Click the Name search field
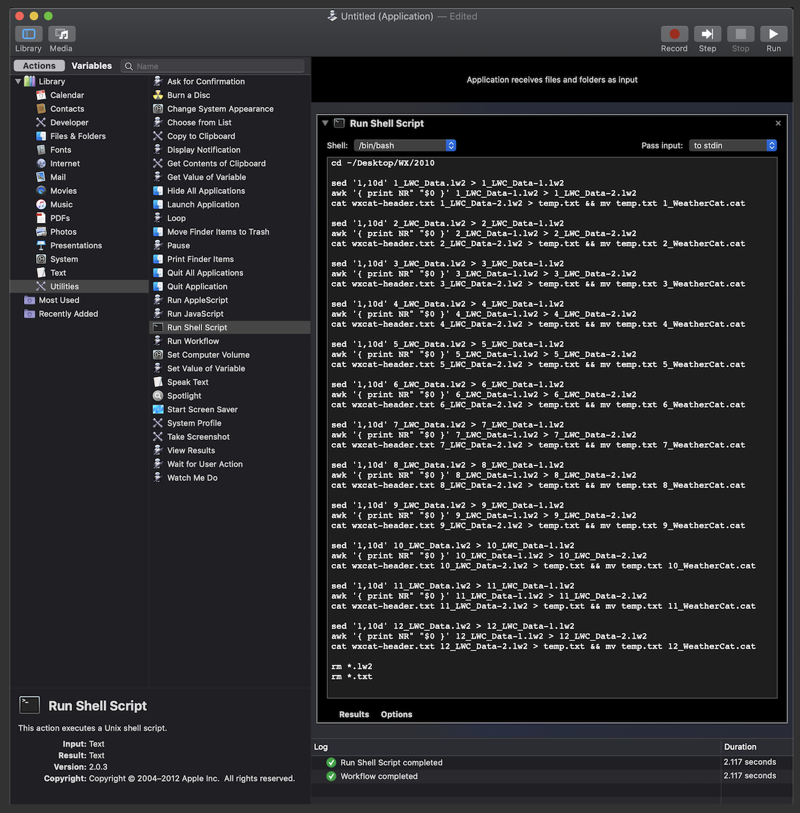Screen dimensions: 800x813 213,66
